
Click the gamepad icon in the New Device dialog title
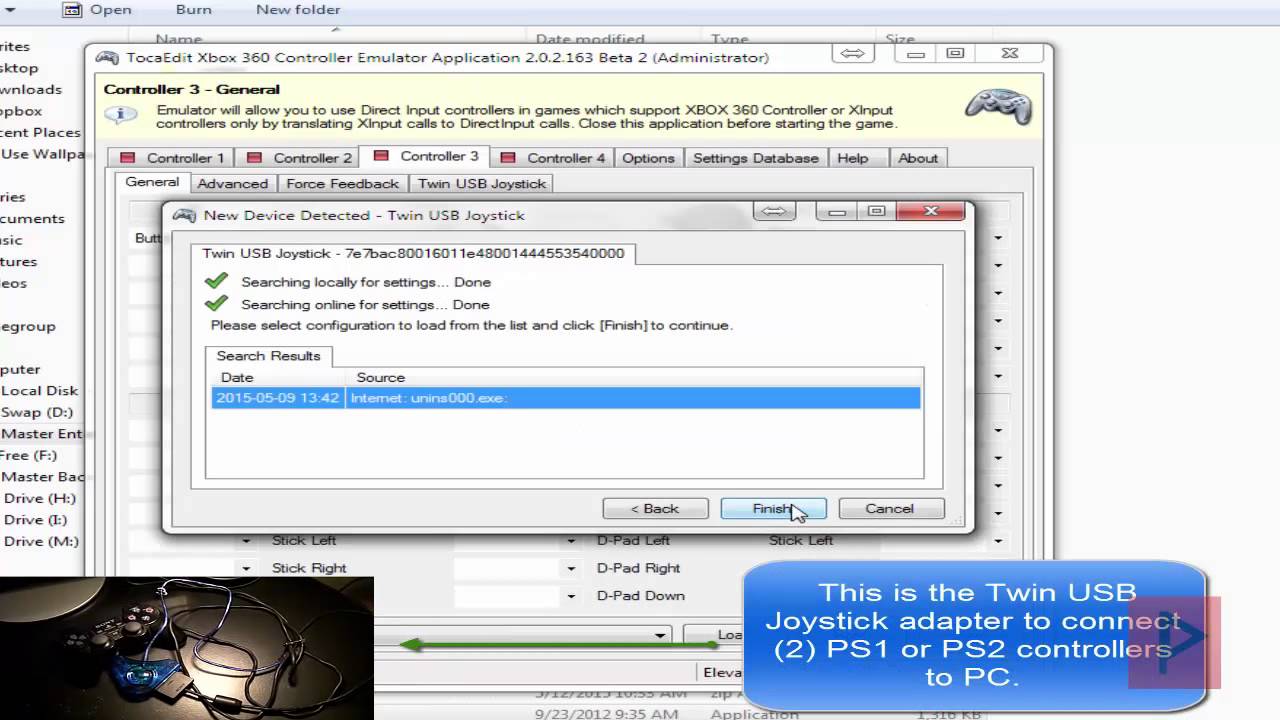[184, 215]
